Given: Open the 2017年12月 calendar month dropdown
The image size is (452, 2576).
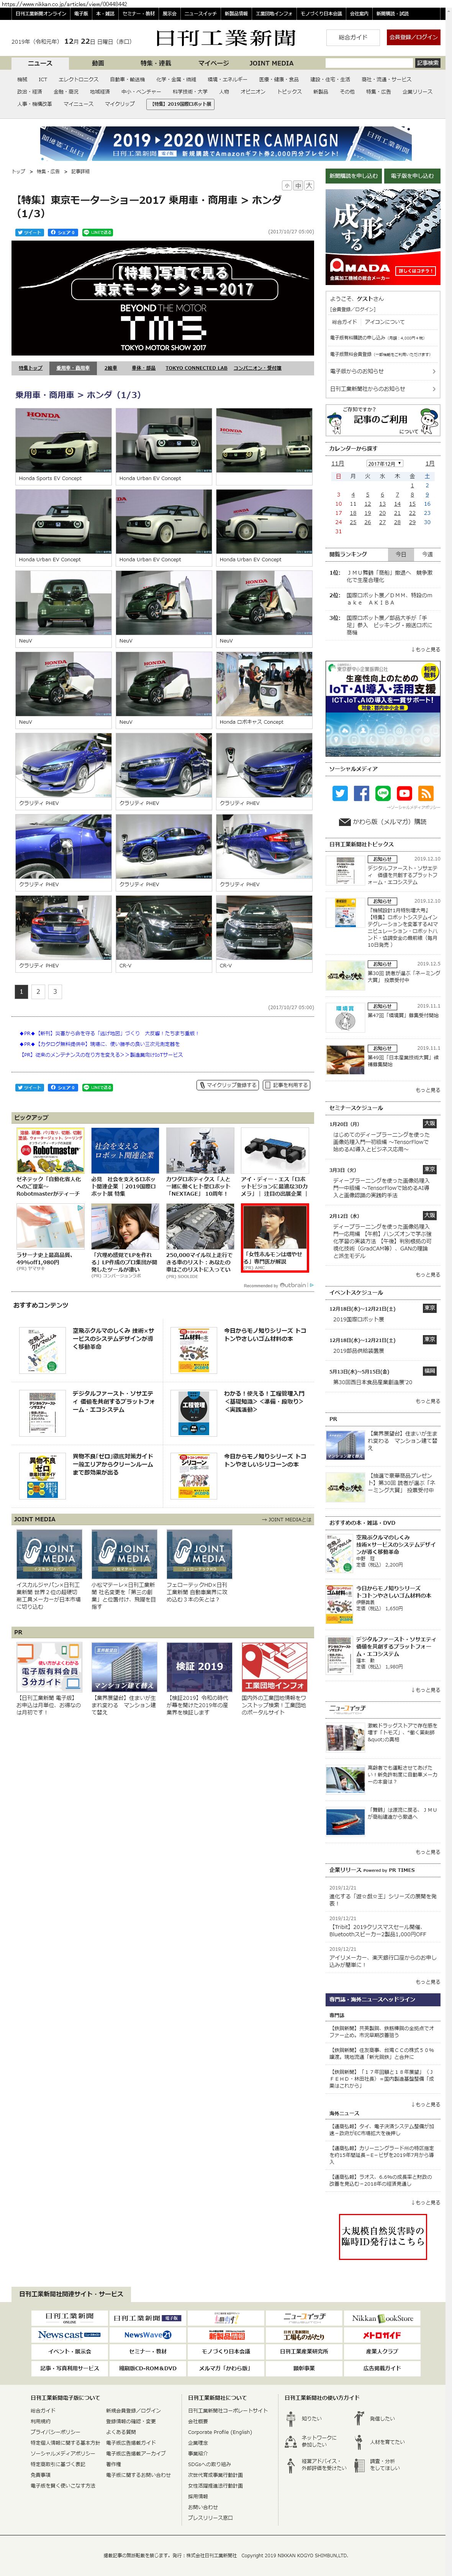Looking at the screenshot, I should pyautogui.click(x=383, y=464).
